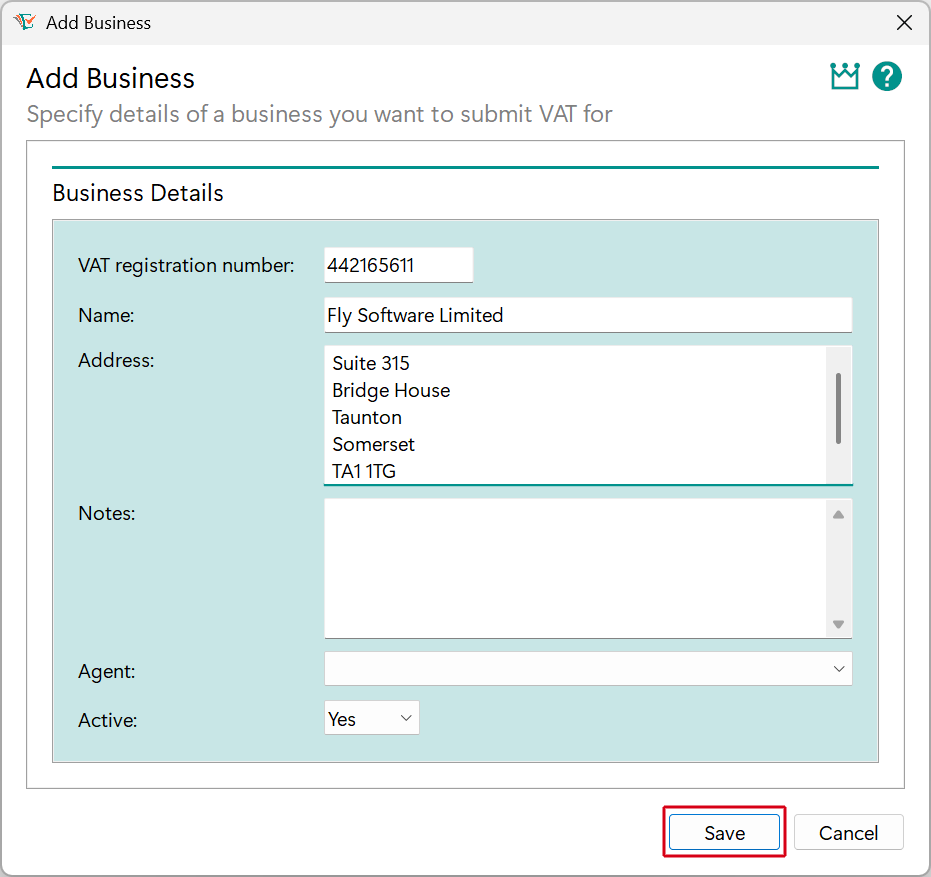Screen dimensions: 931x877
Task: Click the crown premium upgrade icon
Action: pos(844,76)
